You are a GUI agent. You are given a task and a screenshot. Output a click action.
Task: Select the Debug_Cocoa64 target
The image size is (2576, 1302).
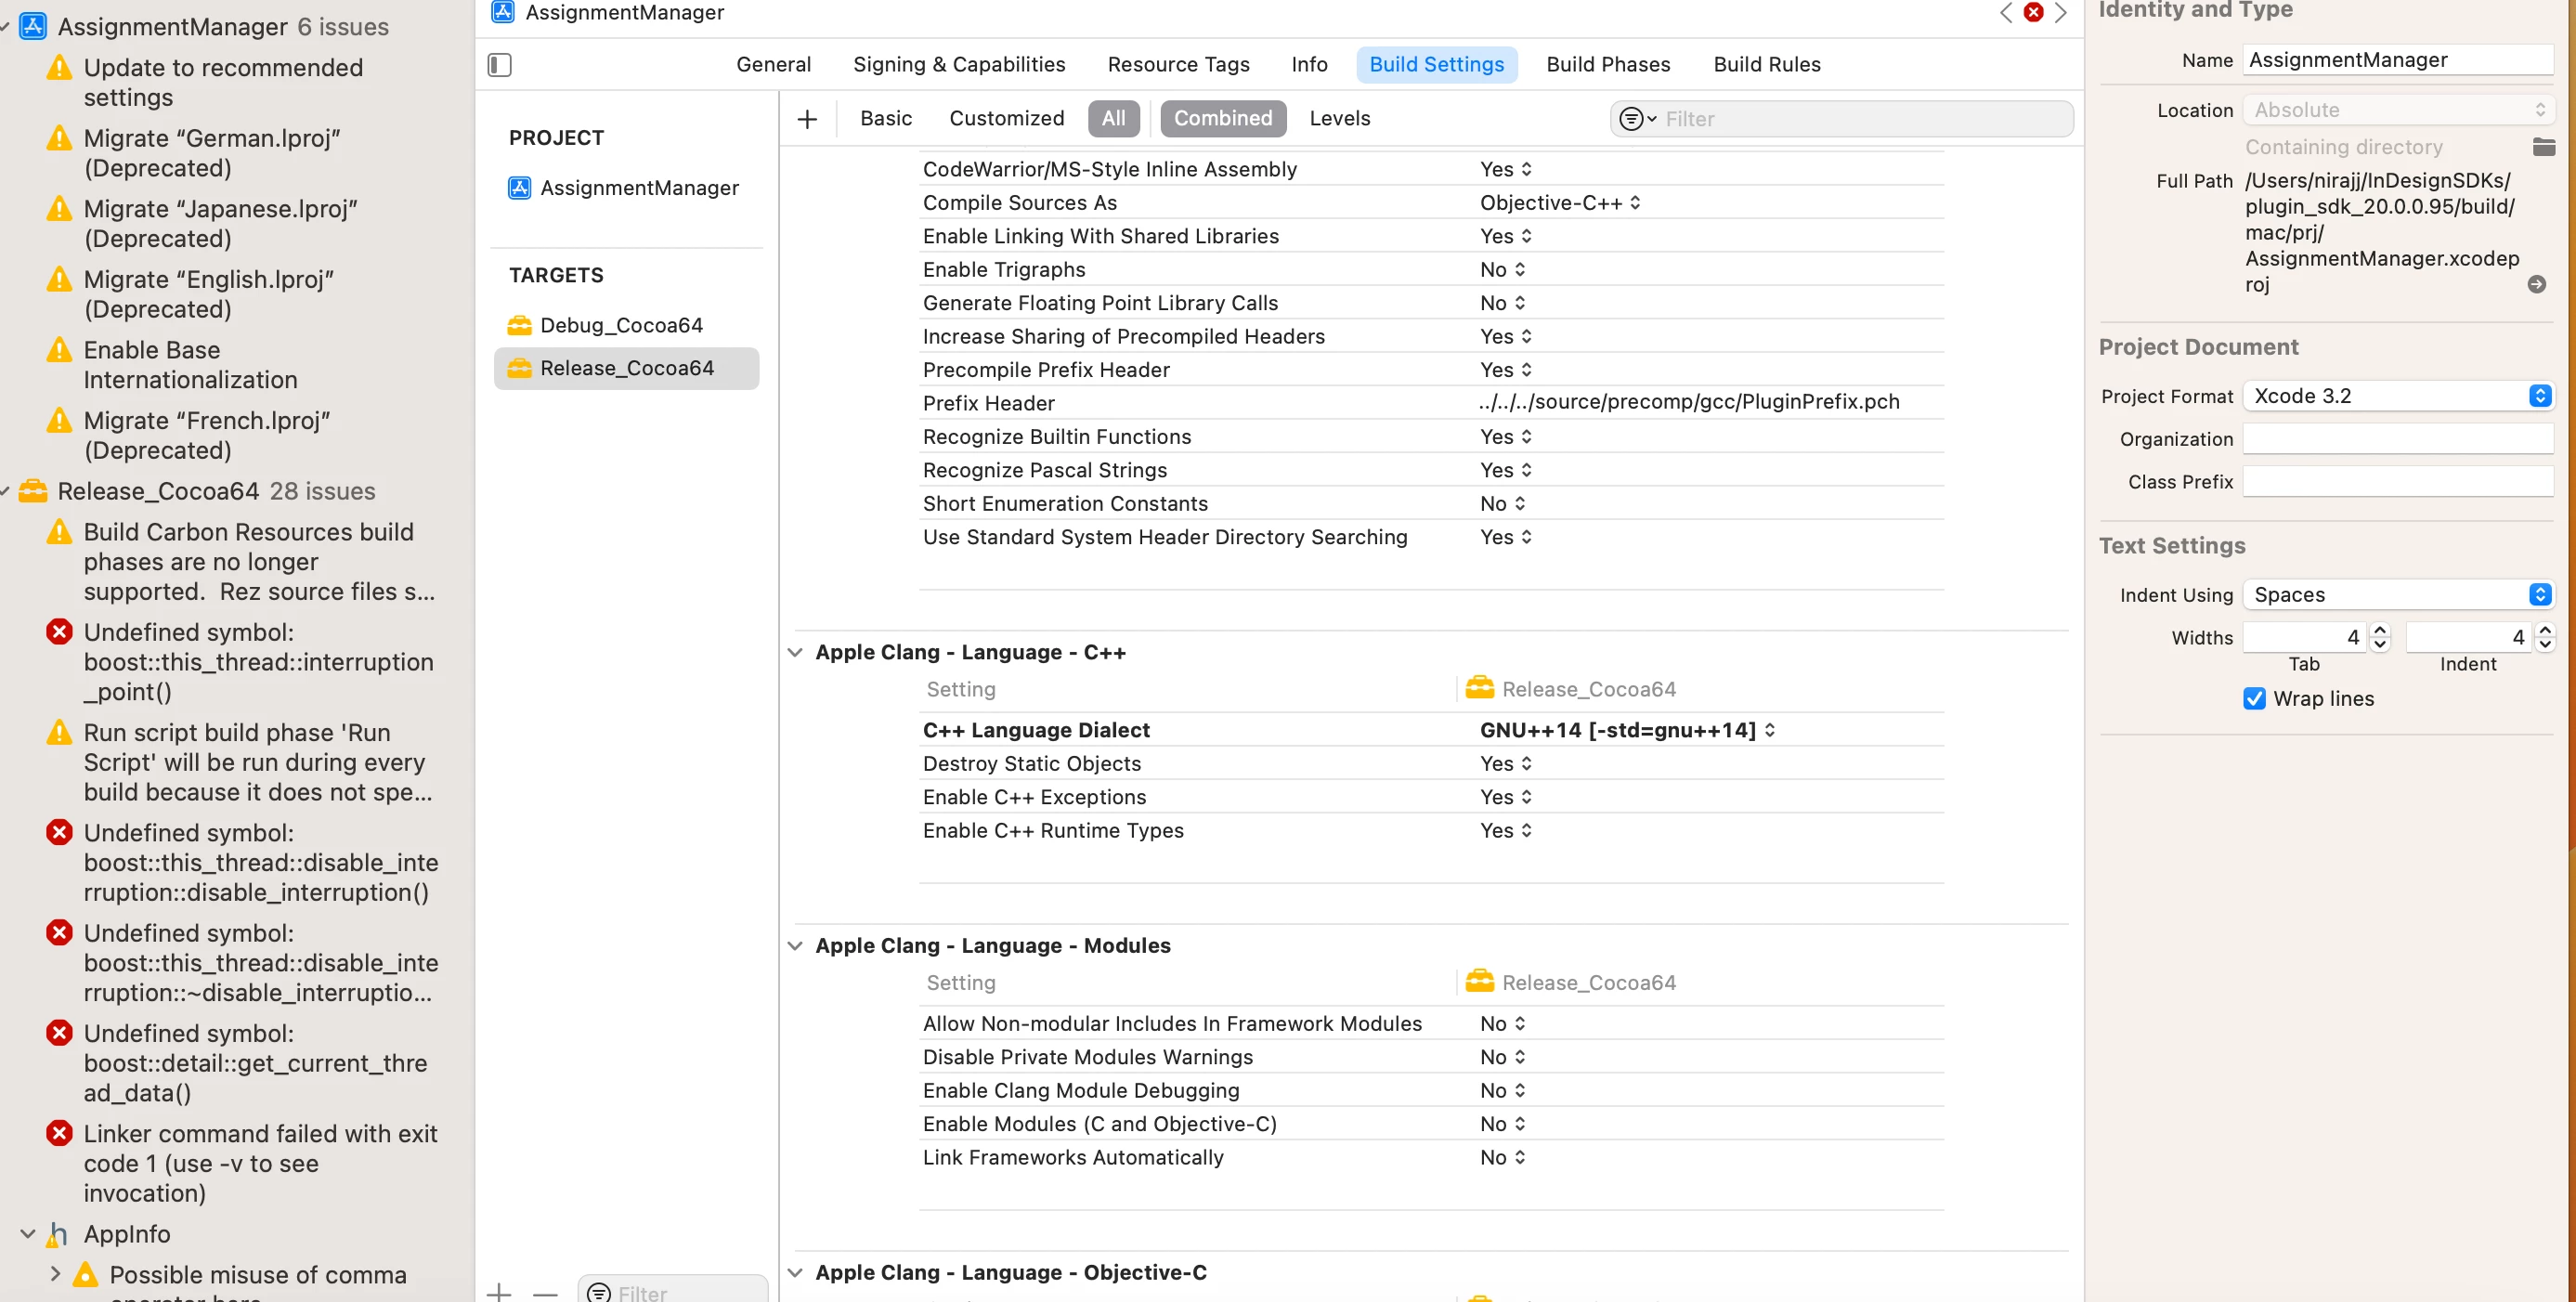point(620,325)
